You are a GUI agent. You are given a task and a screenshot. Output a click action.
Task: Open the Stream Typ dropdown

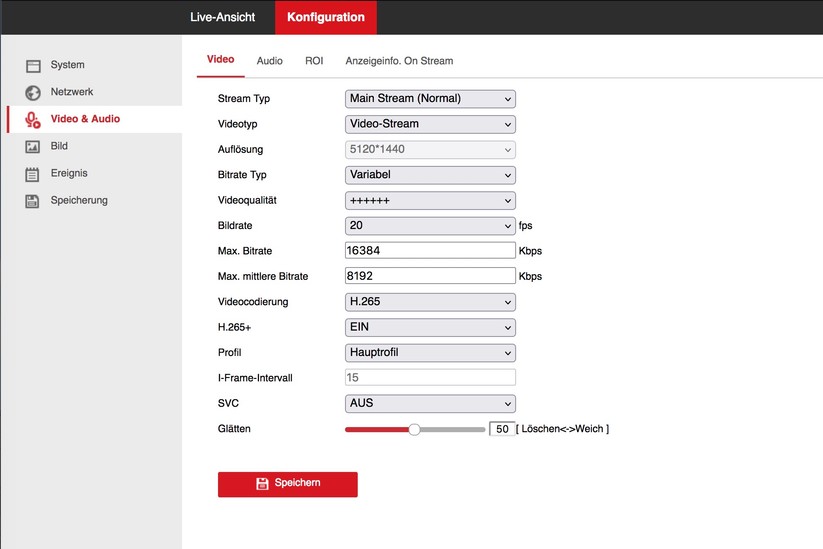tap(430, 99)
